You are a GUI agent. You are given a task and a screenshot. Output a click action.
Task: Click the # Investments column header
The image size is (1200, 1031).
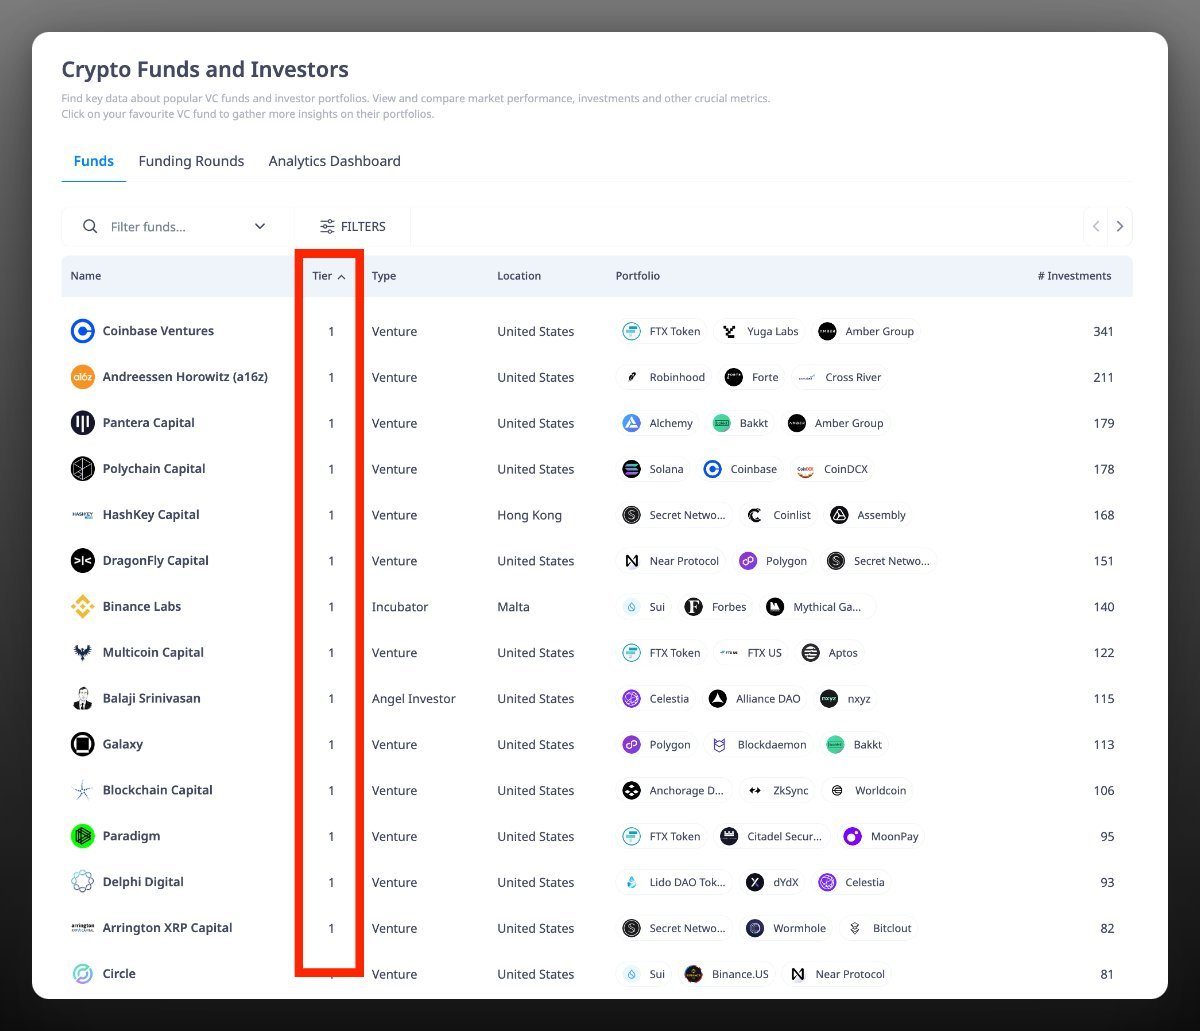1074,276
